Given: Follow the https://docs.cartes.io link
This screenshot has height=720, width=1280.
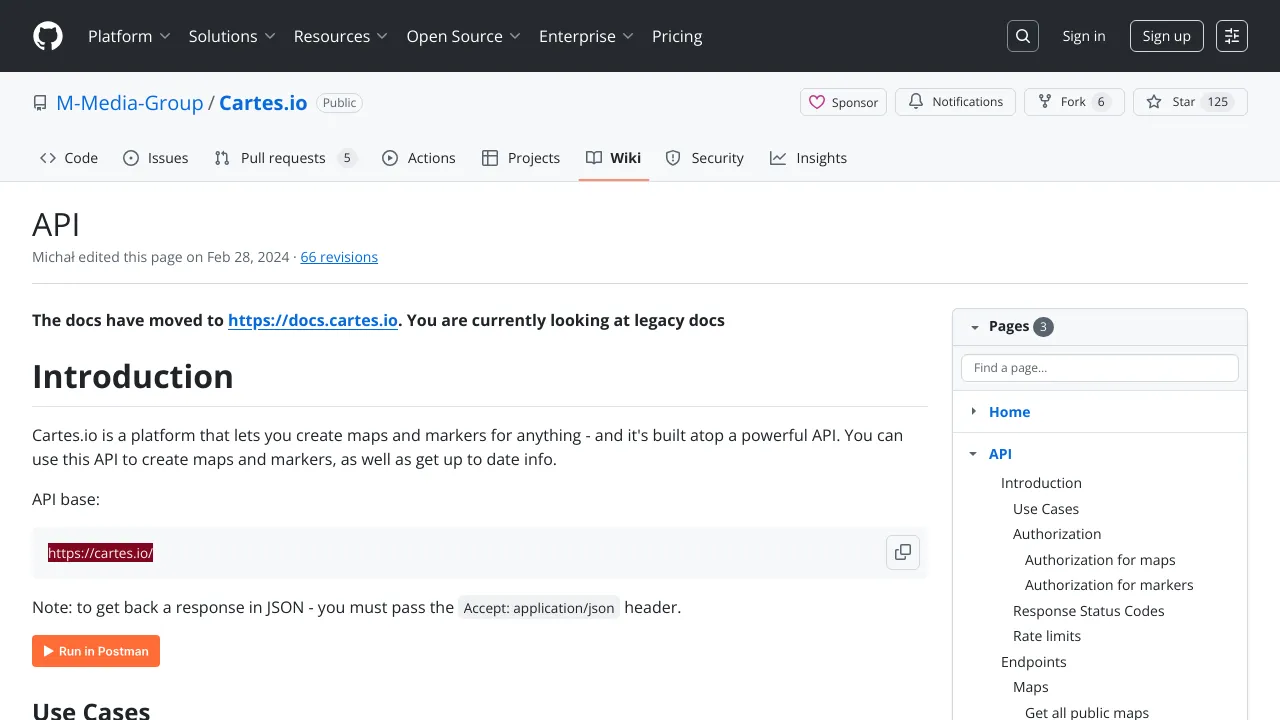Looking at the screenshot, I should click(x=313, y=320).
